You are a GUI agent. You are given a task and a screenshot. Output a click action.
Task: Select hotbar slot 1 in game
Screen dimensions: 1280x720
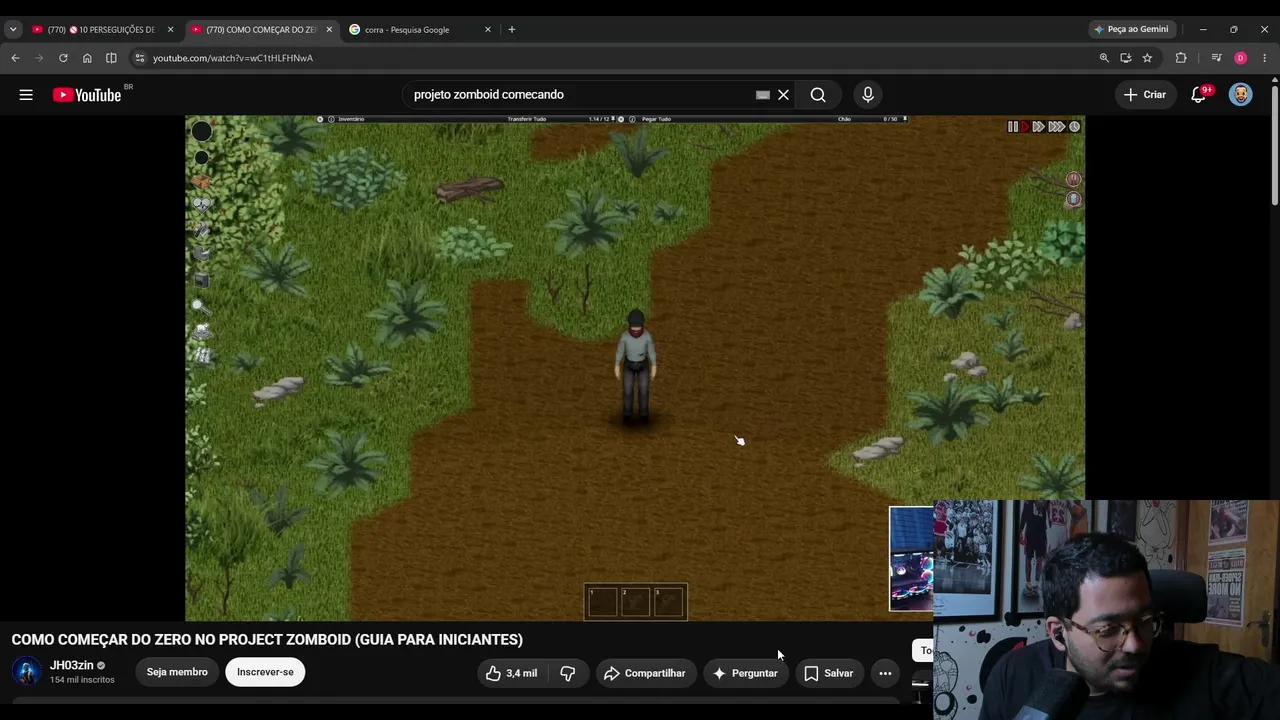click(x=602, y=602)
